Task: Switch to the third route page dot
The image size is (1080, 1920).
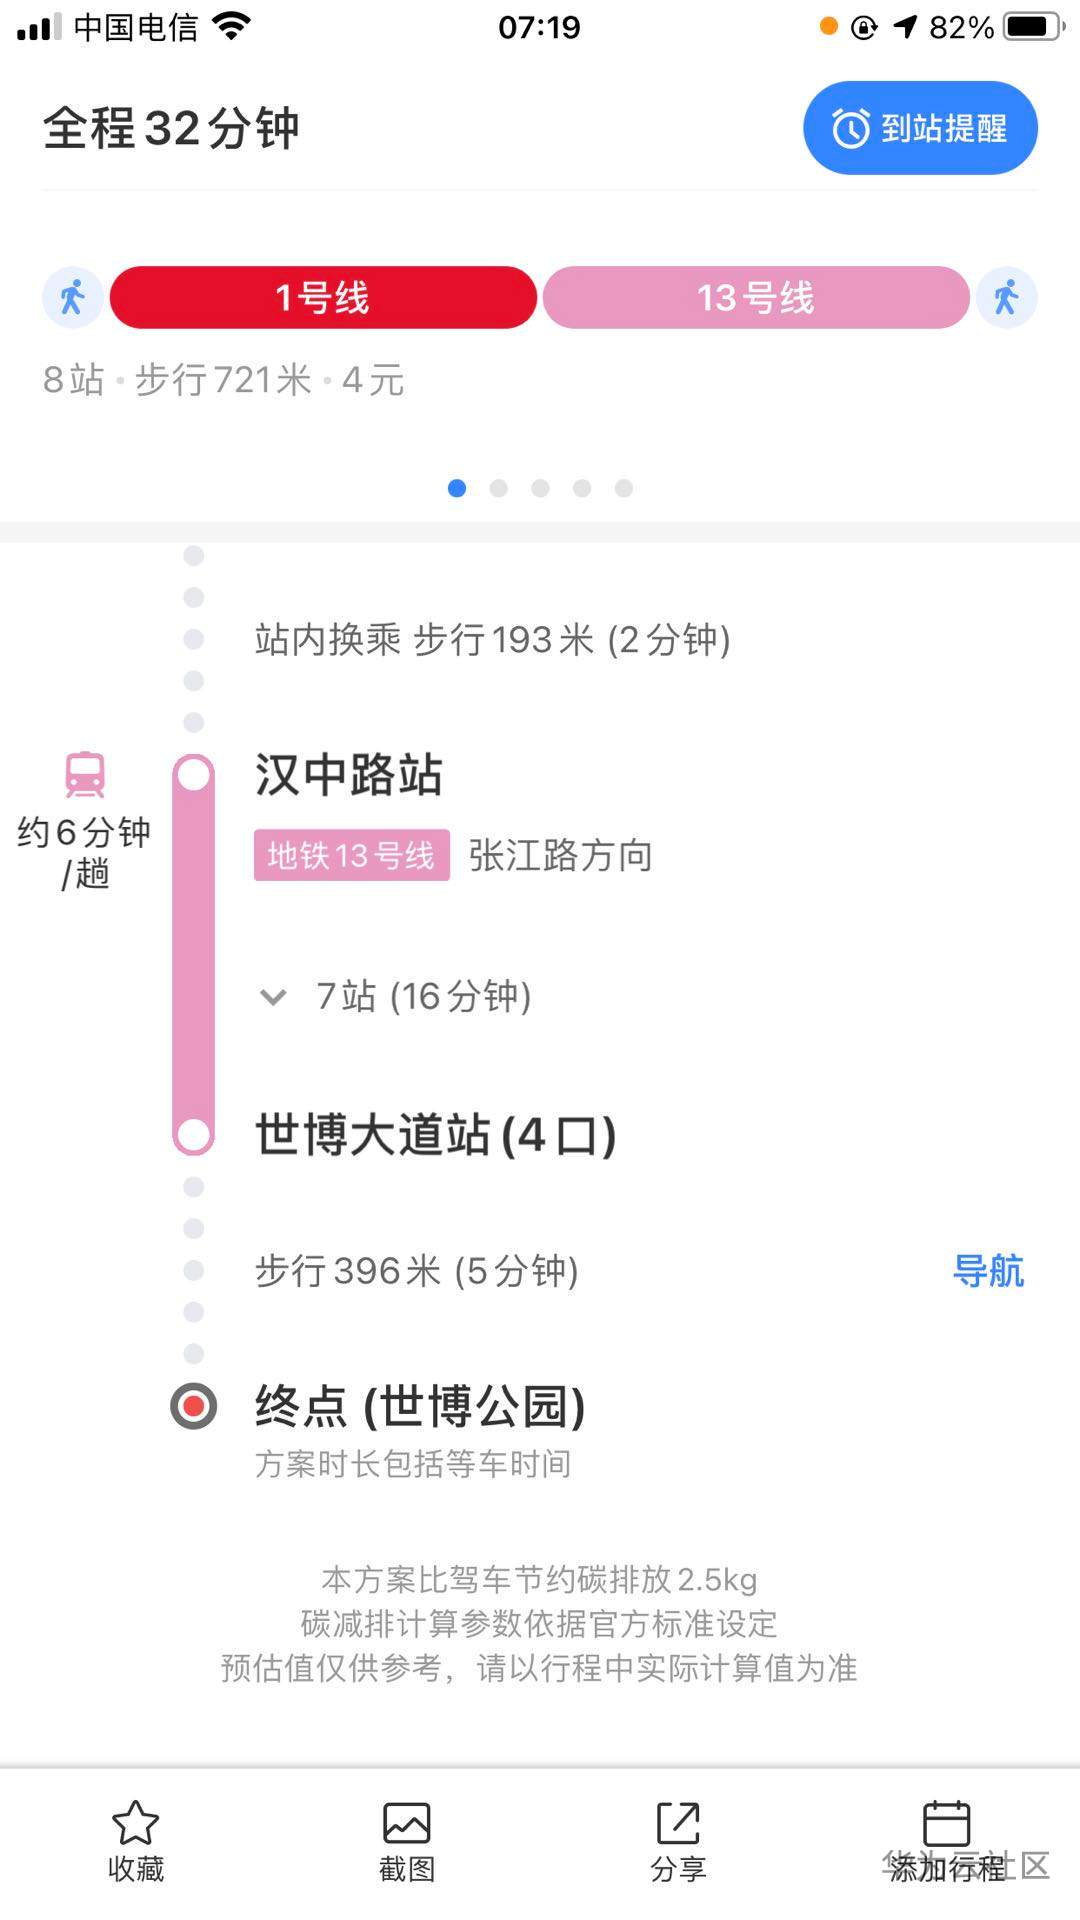Action: point(541,488)
